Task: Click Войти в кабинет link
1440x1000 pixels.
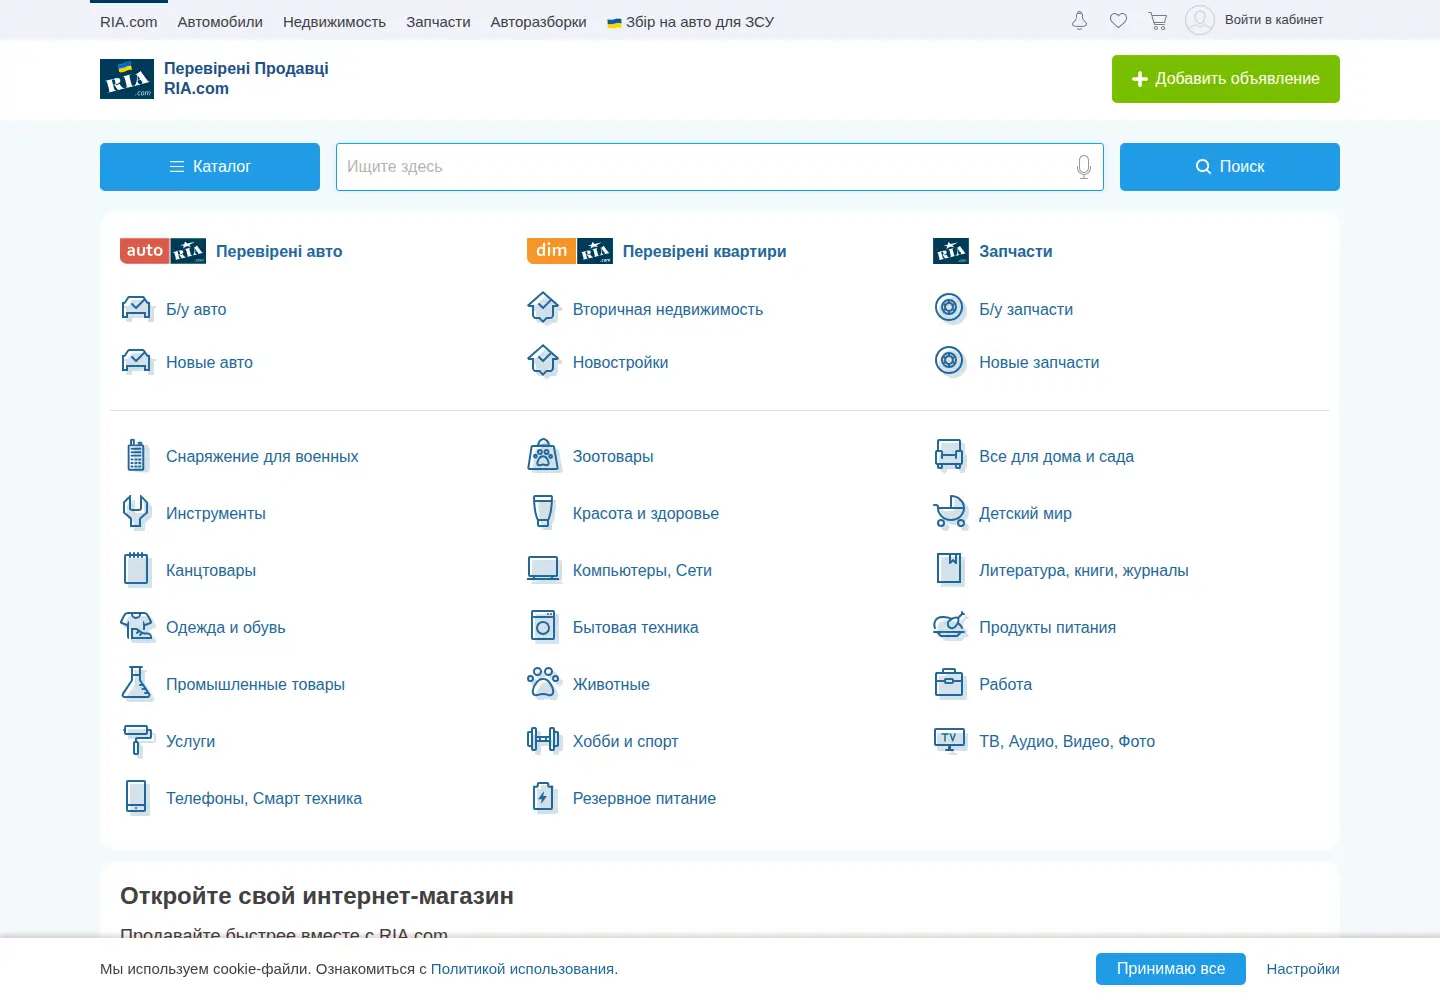Action: tap(1274, 20)
